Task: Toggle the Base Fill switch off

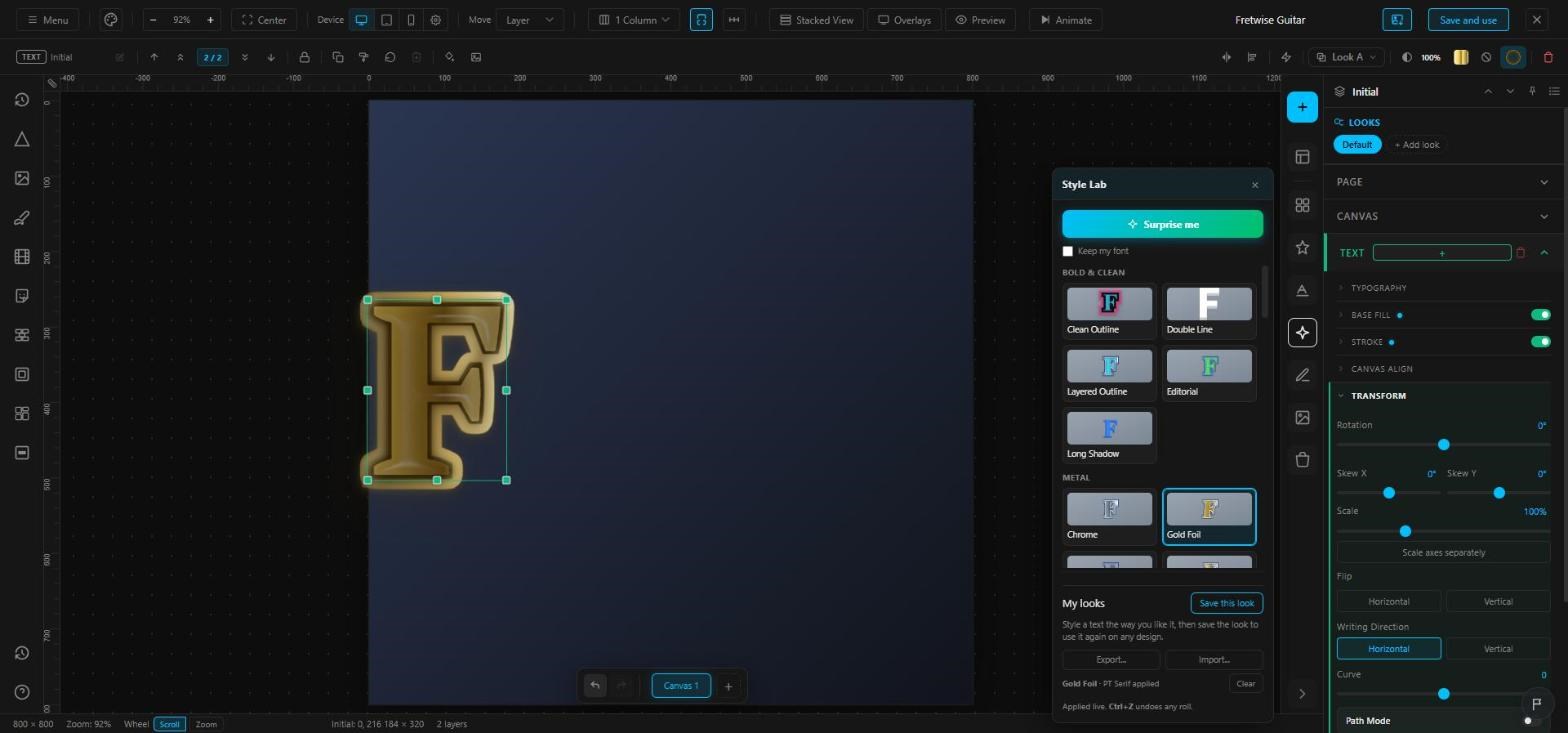Action: pyautogui.click(x=1540, y=315)
